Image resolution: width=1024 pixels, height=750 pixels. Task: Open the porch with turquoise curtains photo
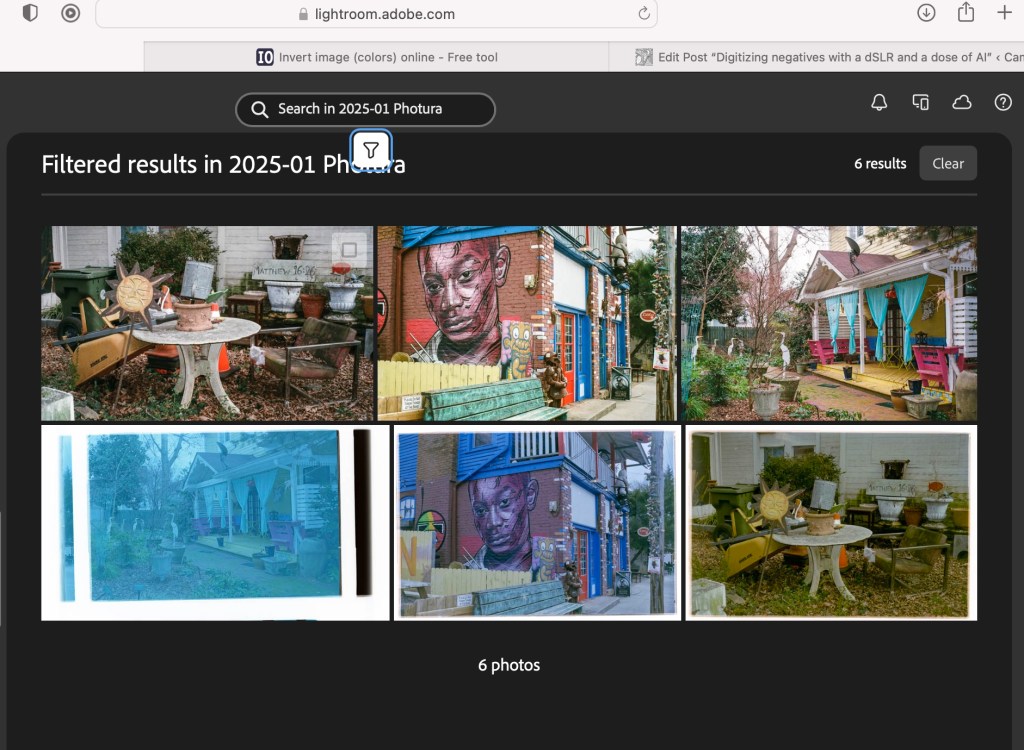click(828, 323)
